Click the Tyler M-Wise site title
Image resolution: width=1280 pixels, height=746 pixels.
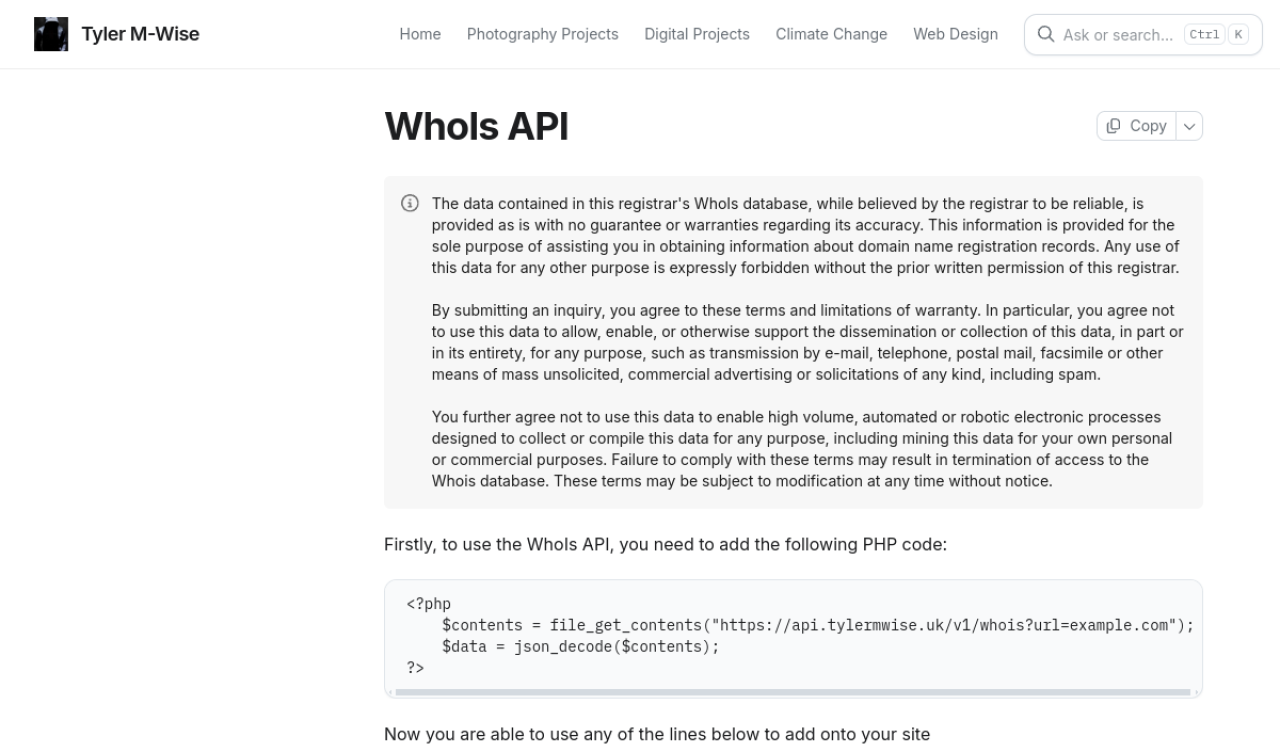coord(140,34)
